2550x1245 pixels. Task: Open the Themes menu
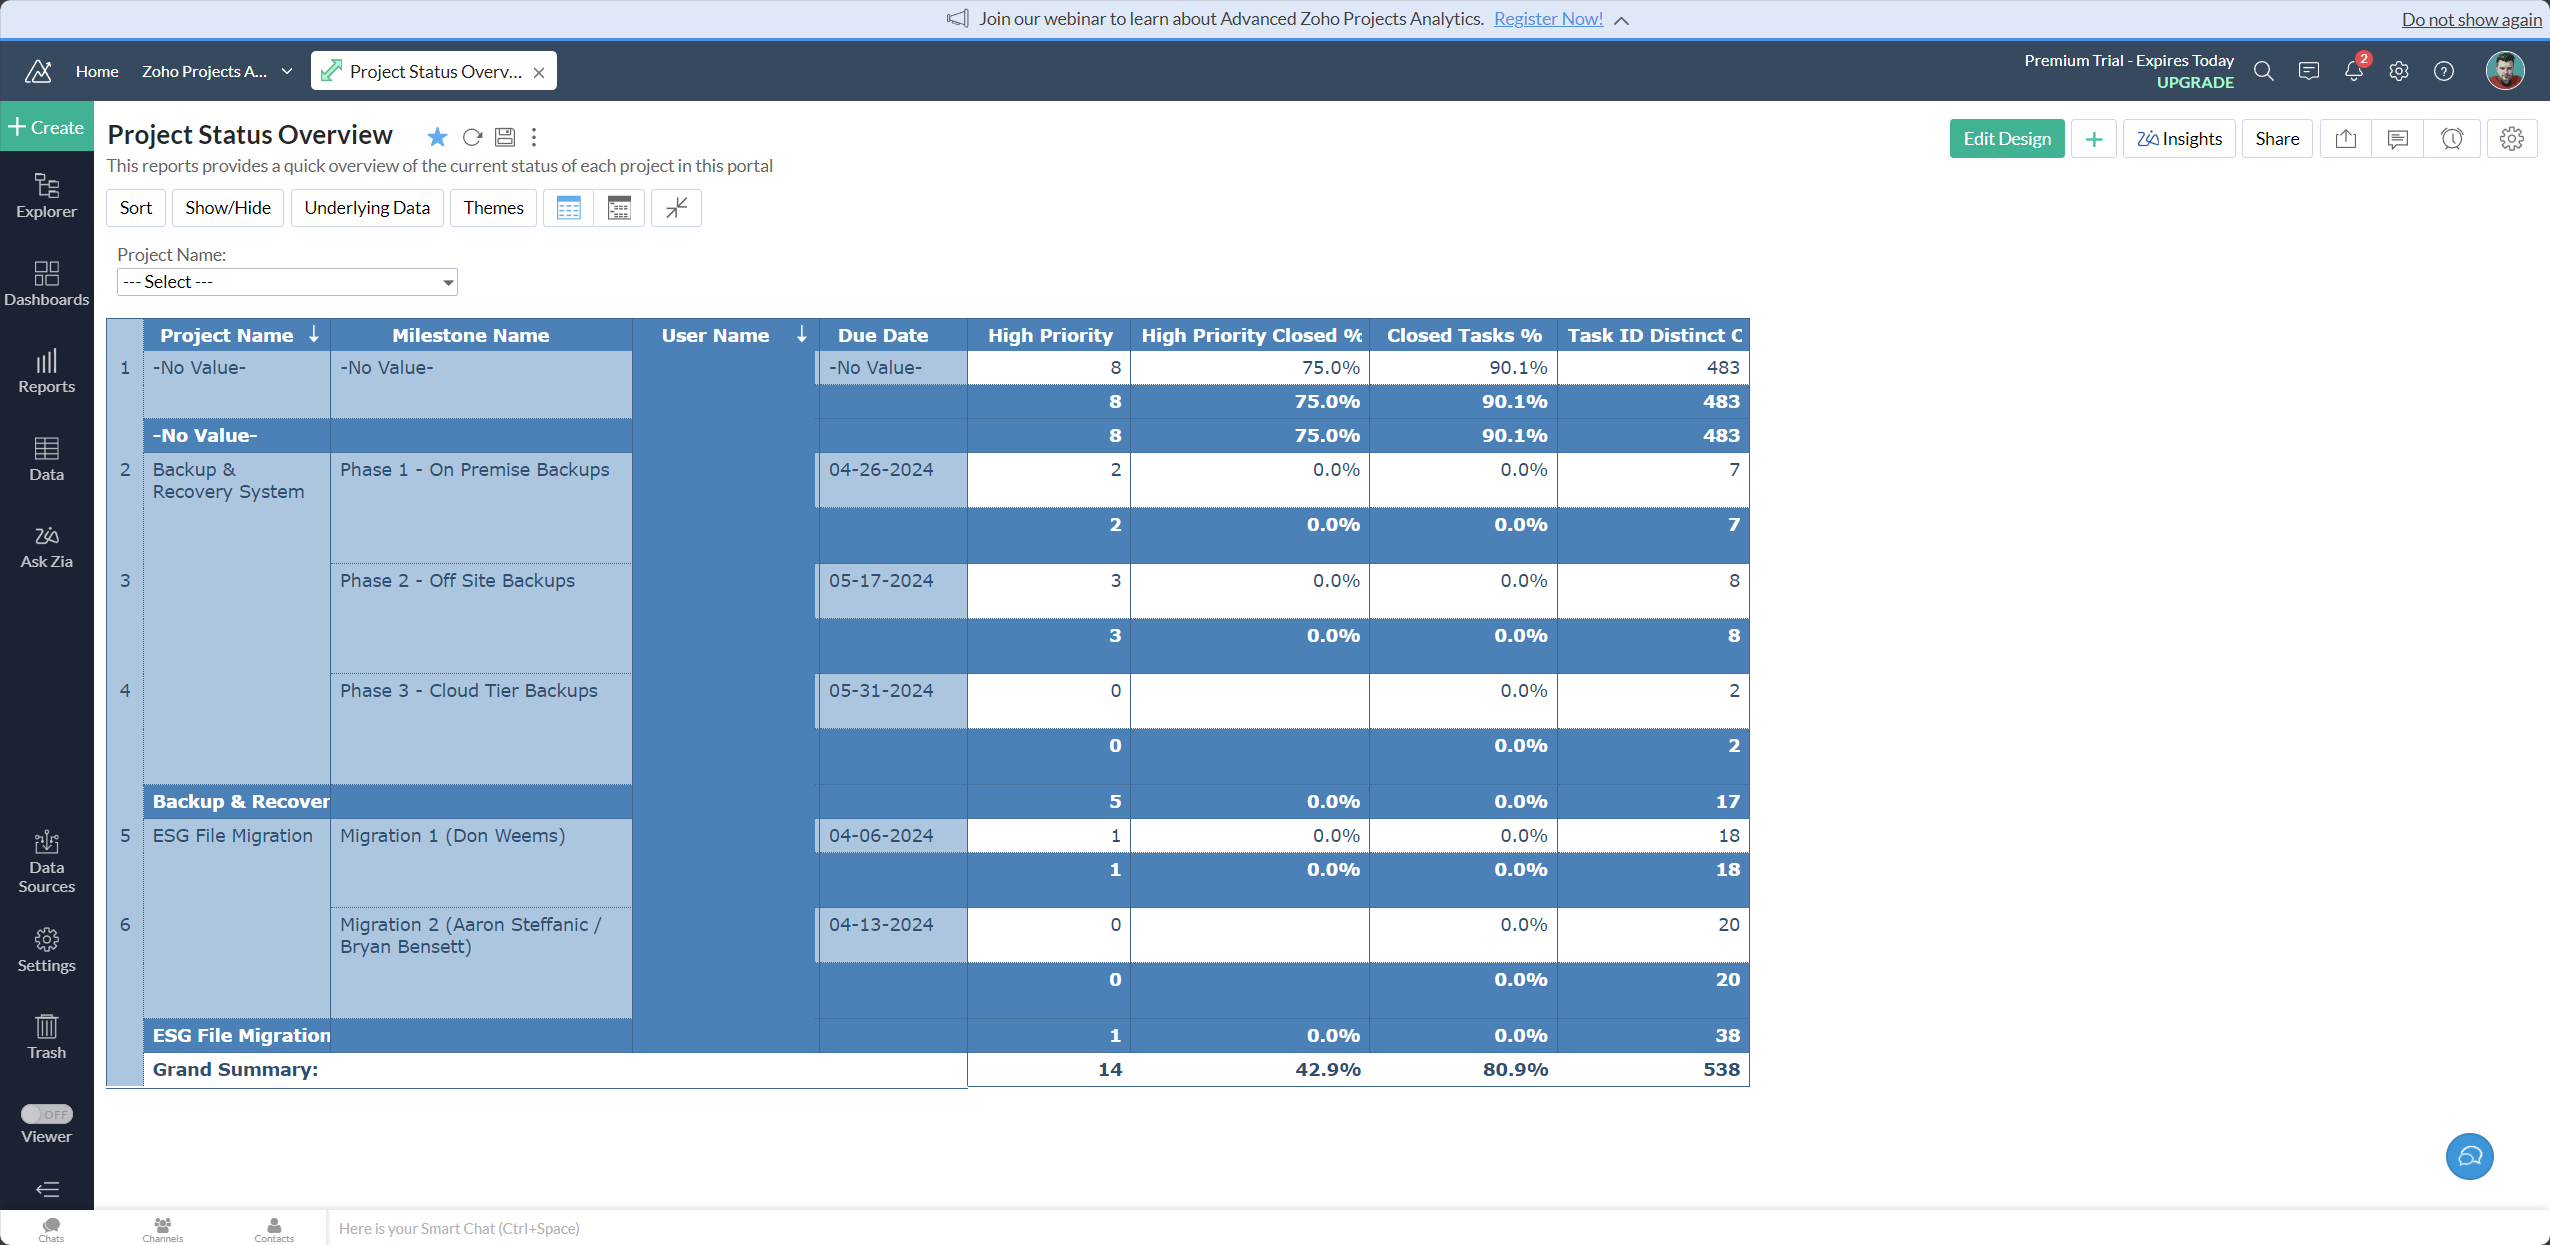493,208
